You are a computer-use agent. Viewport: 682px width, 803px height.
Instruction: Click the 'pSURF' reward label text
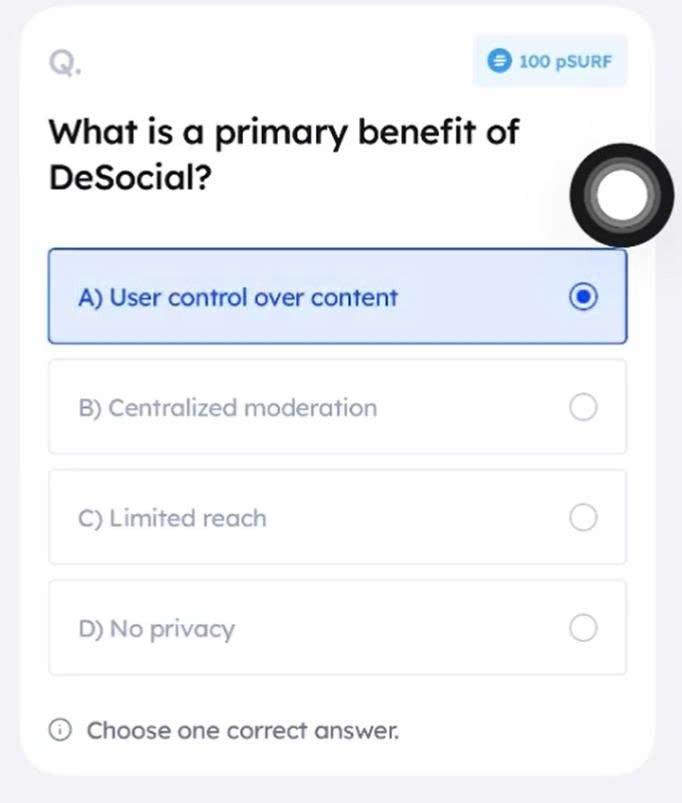click(x=583, y=62)
